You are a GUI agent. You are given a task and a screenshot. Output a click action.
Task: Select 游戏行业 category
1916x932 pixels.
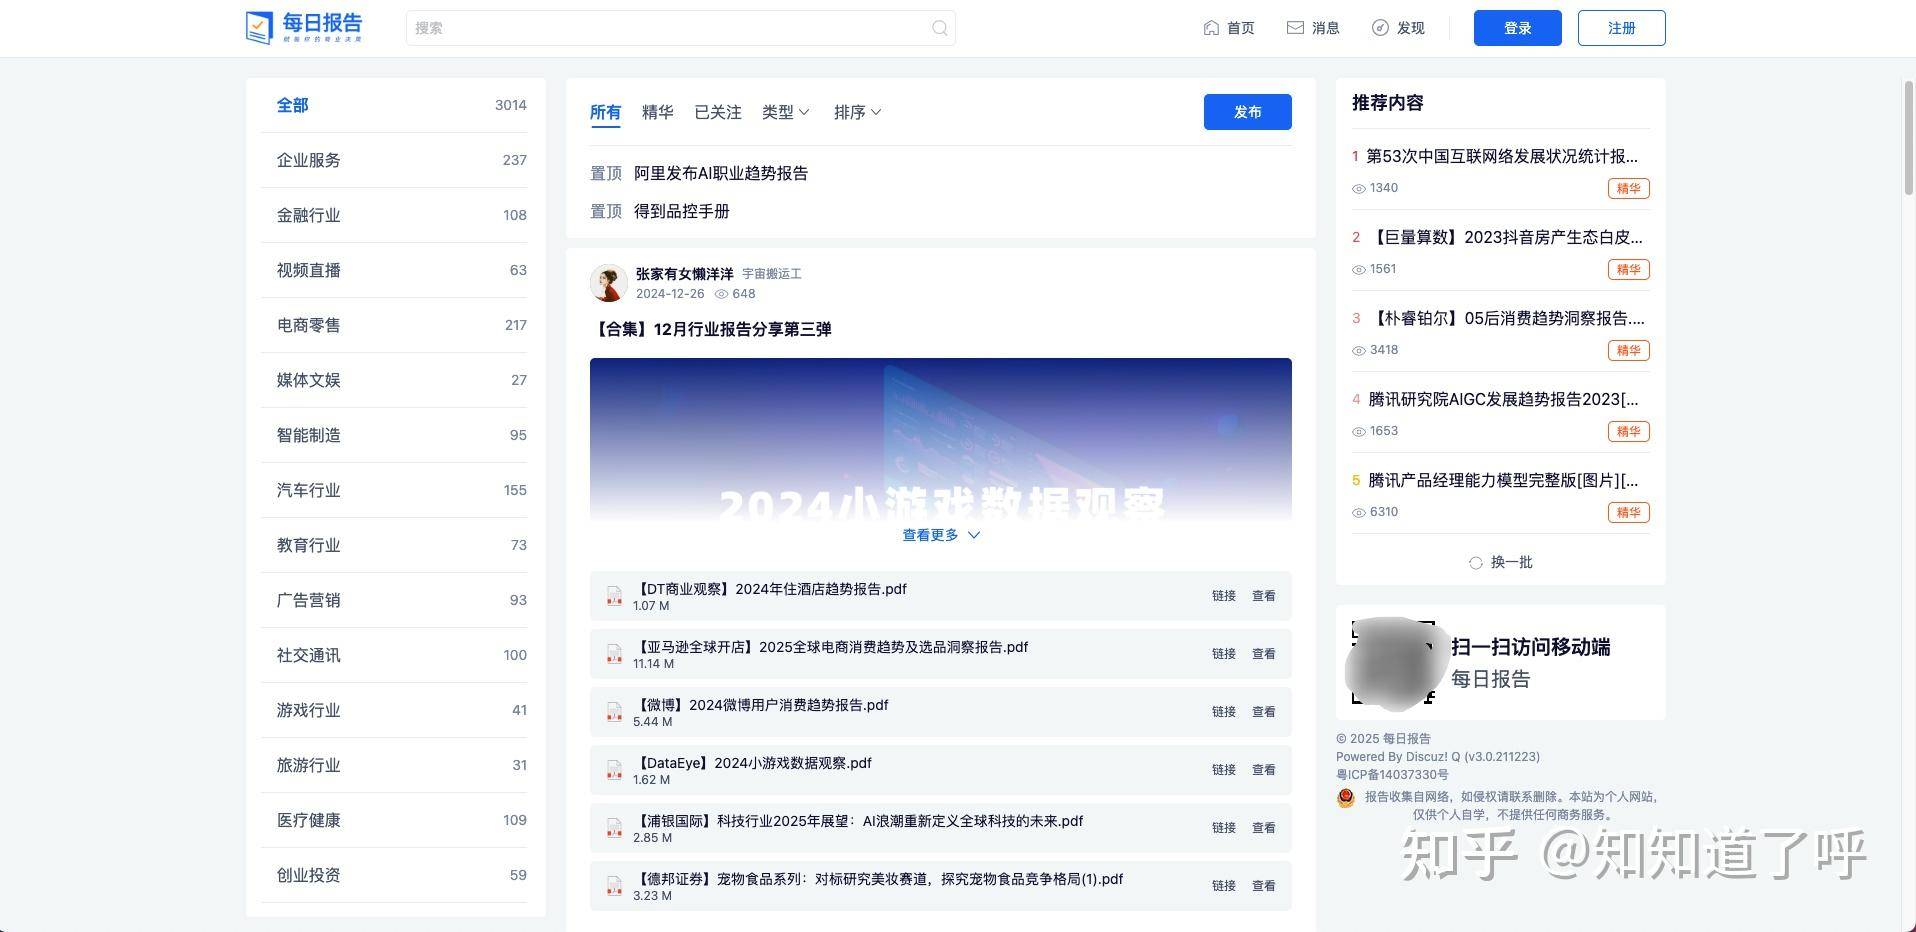(x=395, y=710)
